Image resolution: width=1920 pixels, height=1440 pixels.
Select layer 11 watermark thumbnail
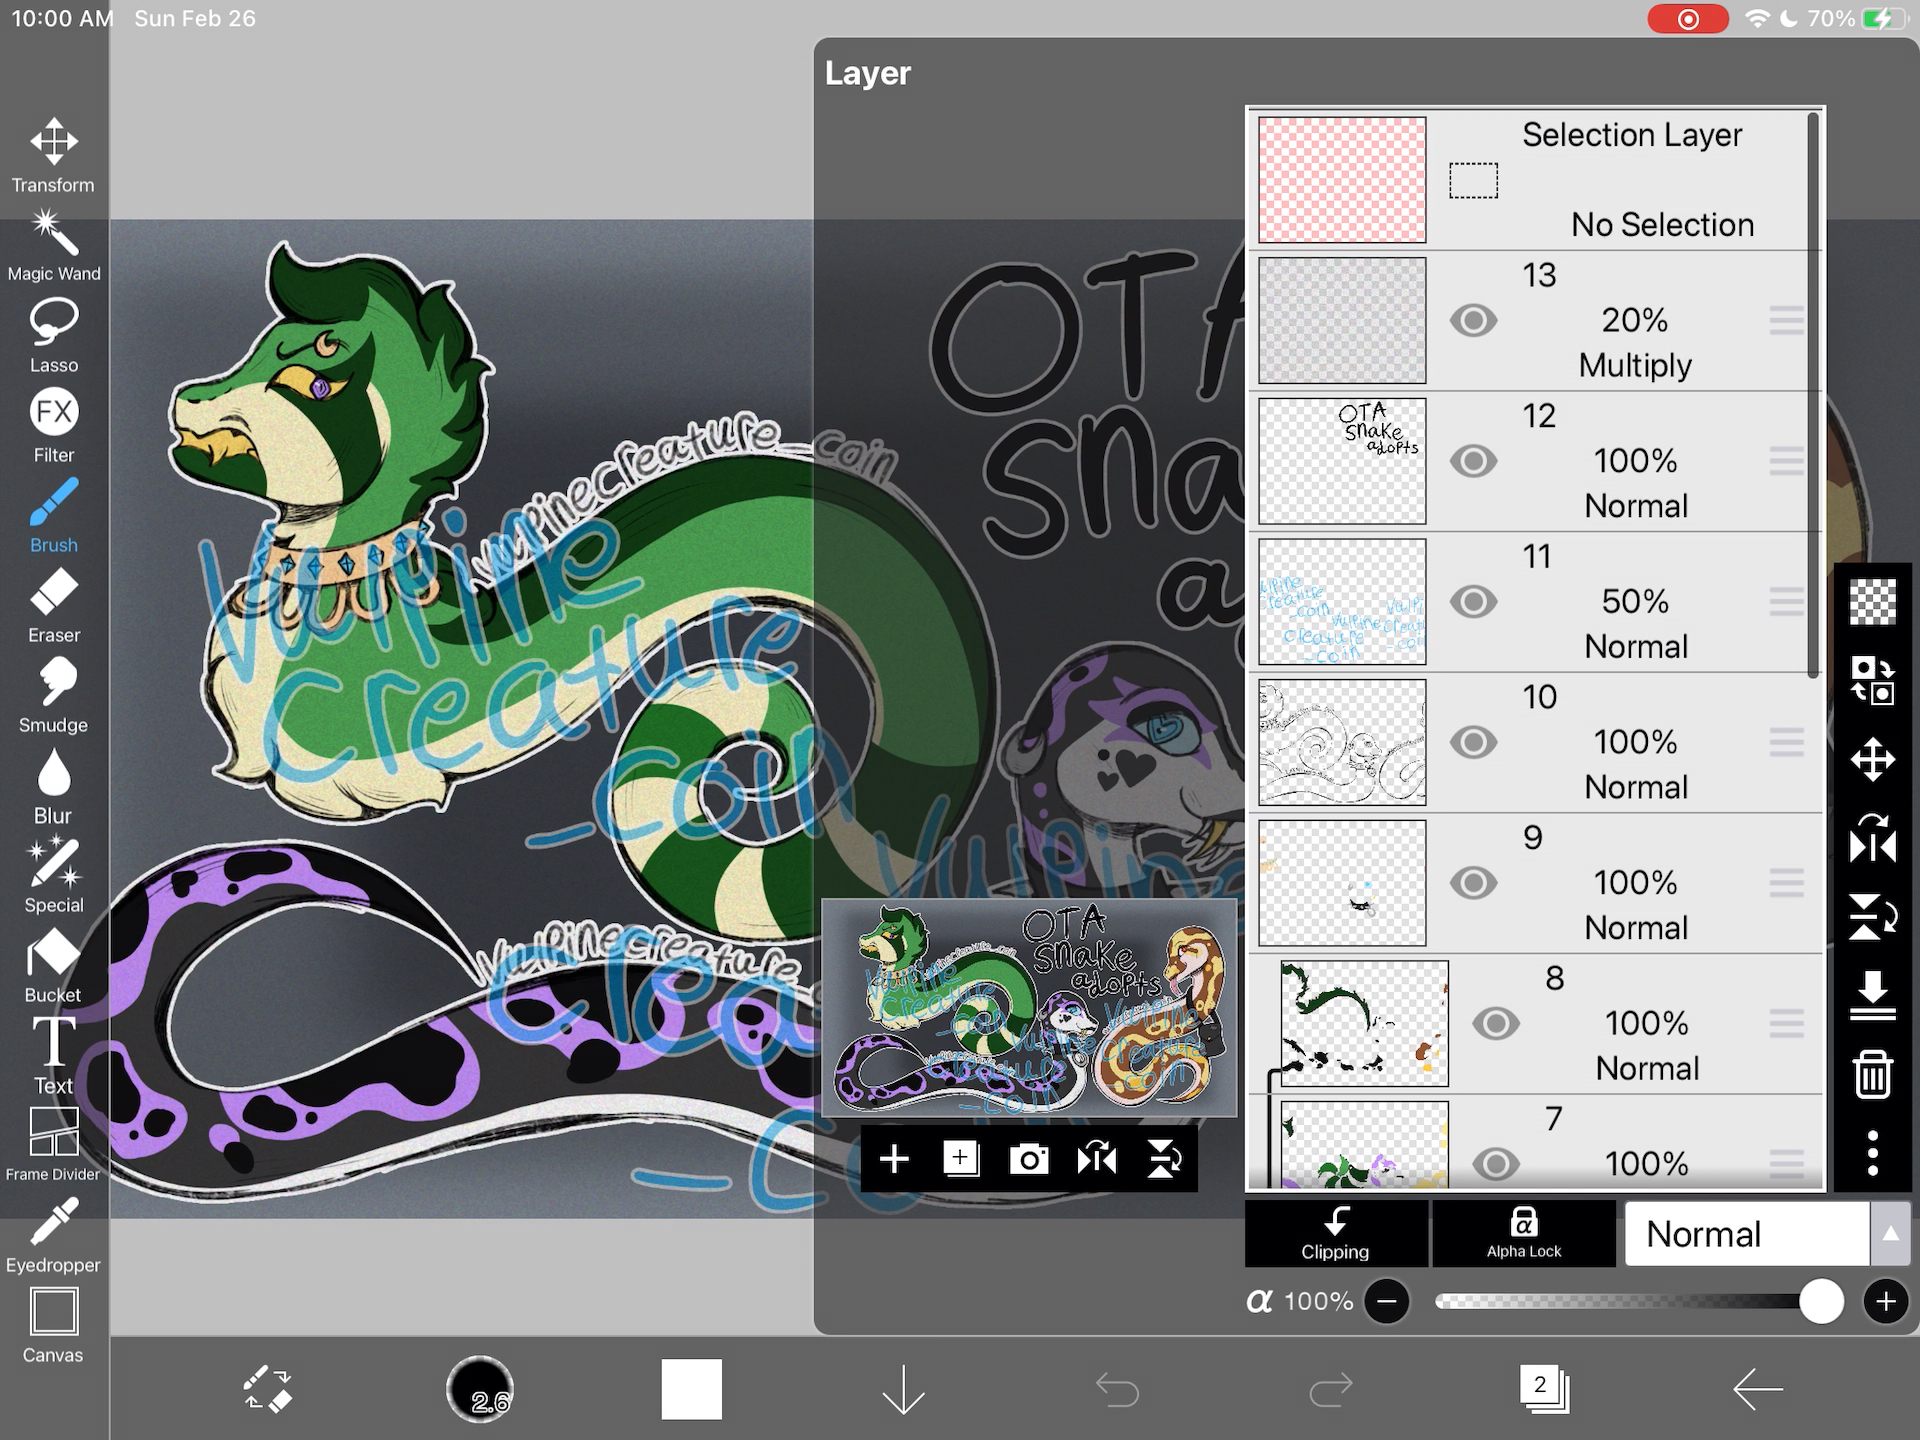(x=1342, y=602)
